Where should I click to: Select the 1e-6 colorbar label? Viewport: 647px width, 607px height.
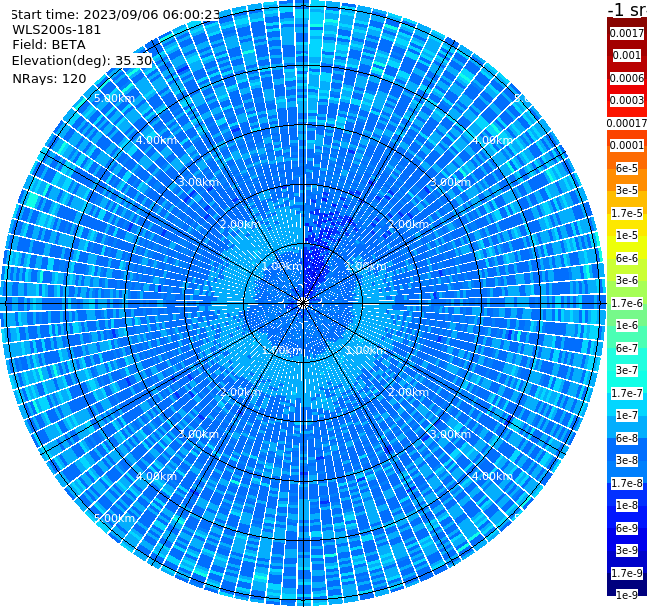(627, 325)
